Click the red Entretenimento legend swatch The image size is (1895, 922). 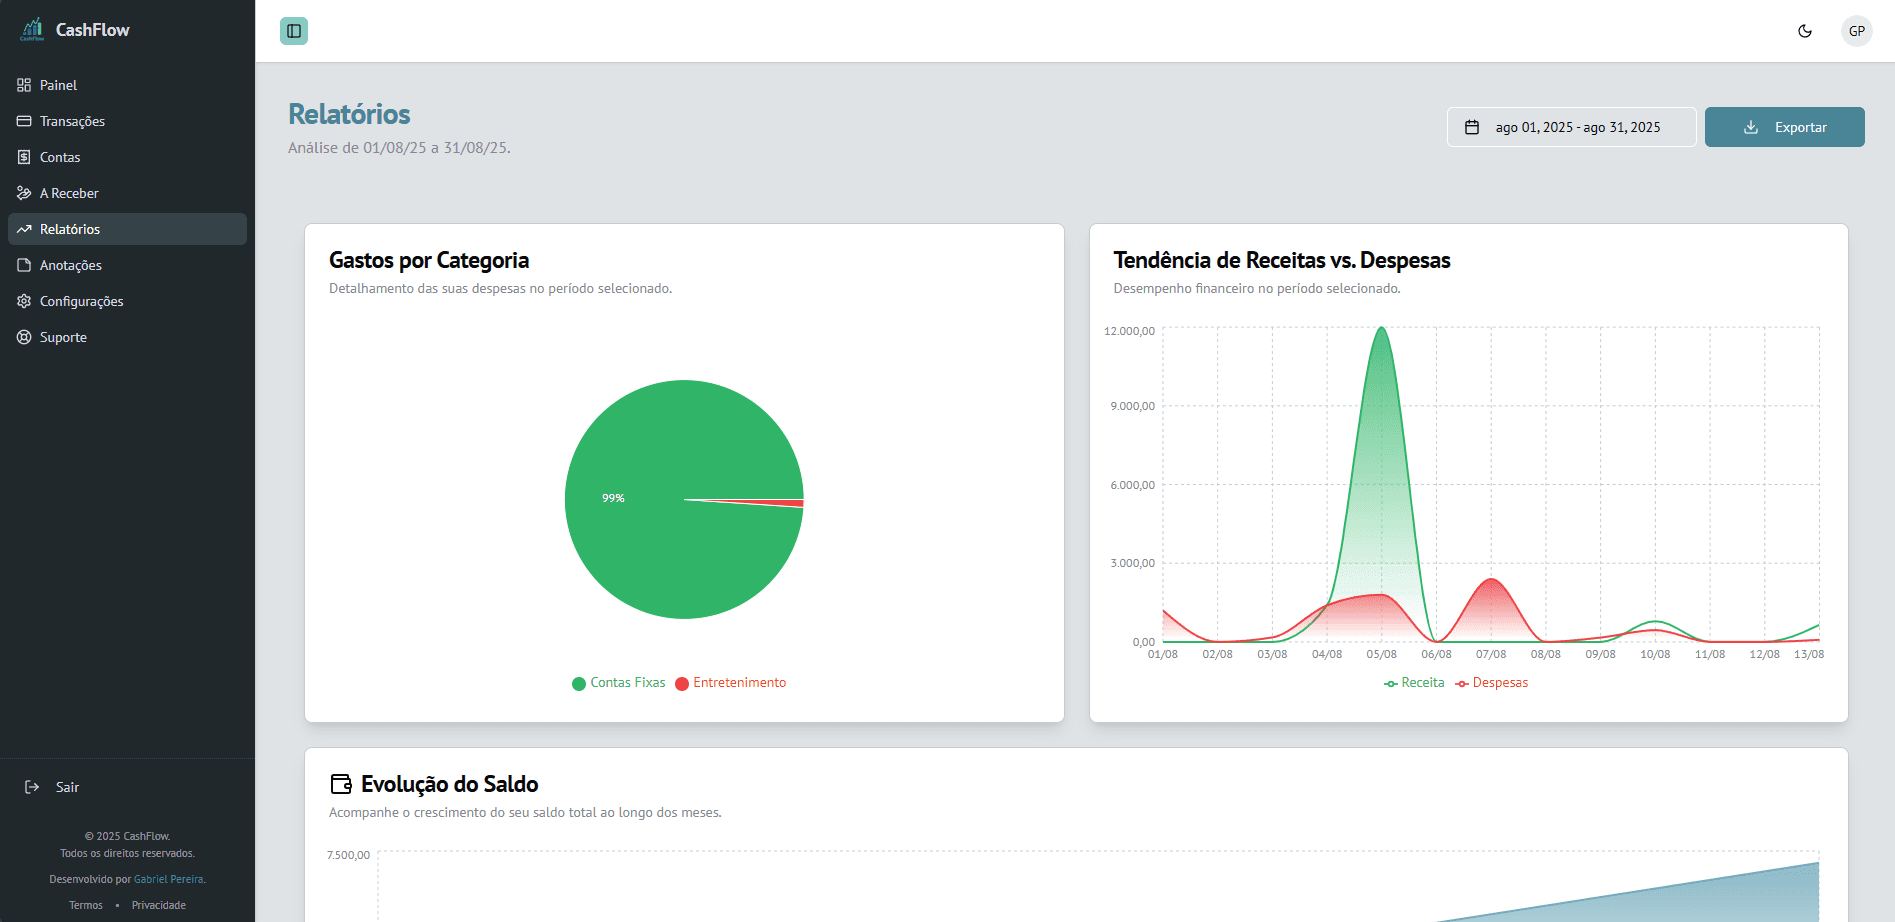click(x=682, y=684)
